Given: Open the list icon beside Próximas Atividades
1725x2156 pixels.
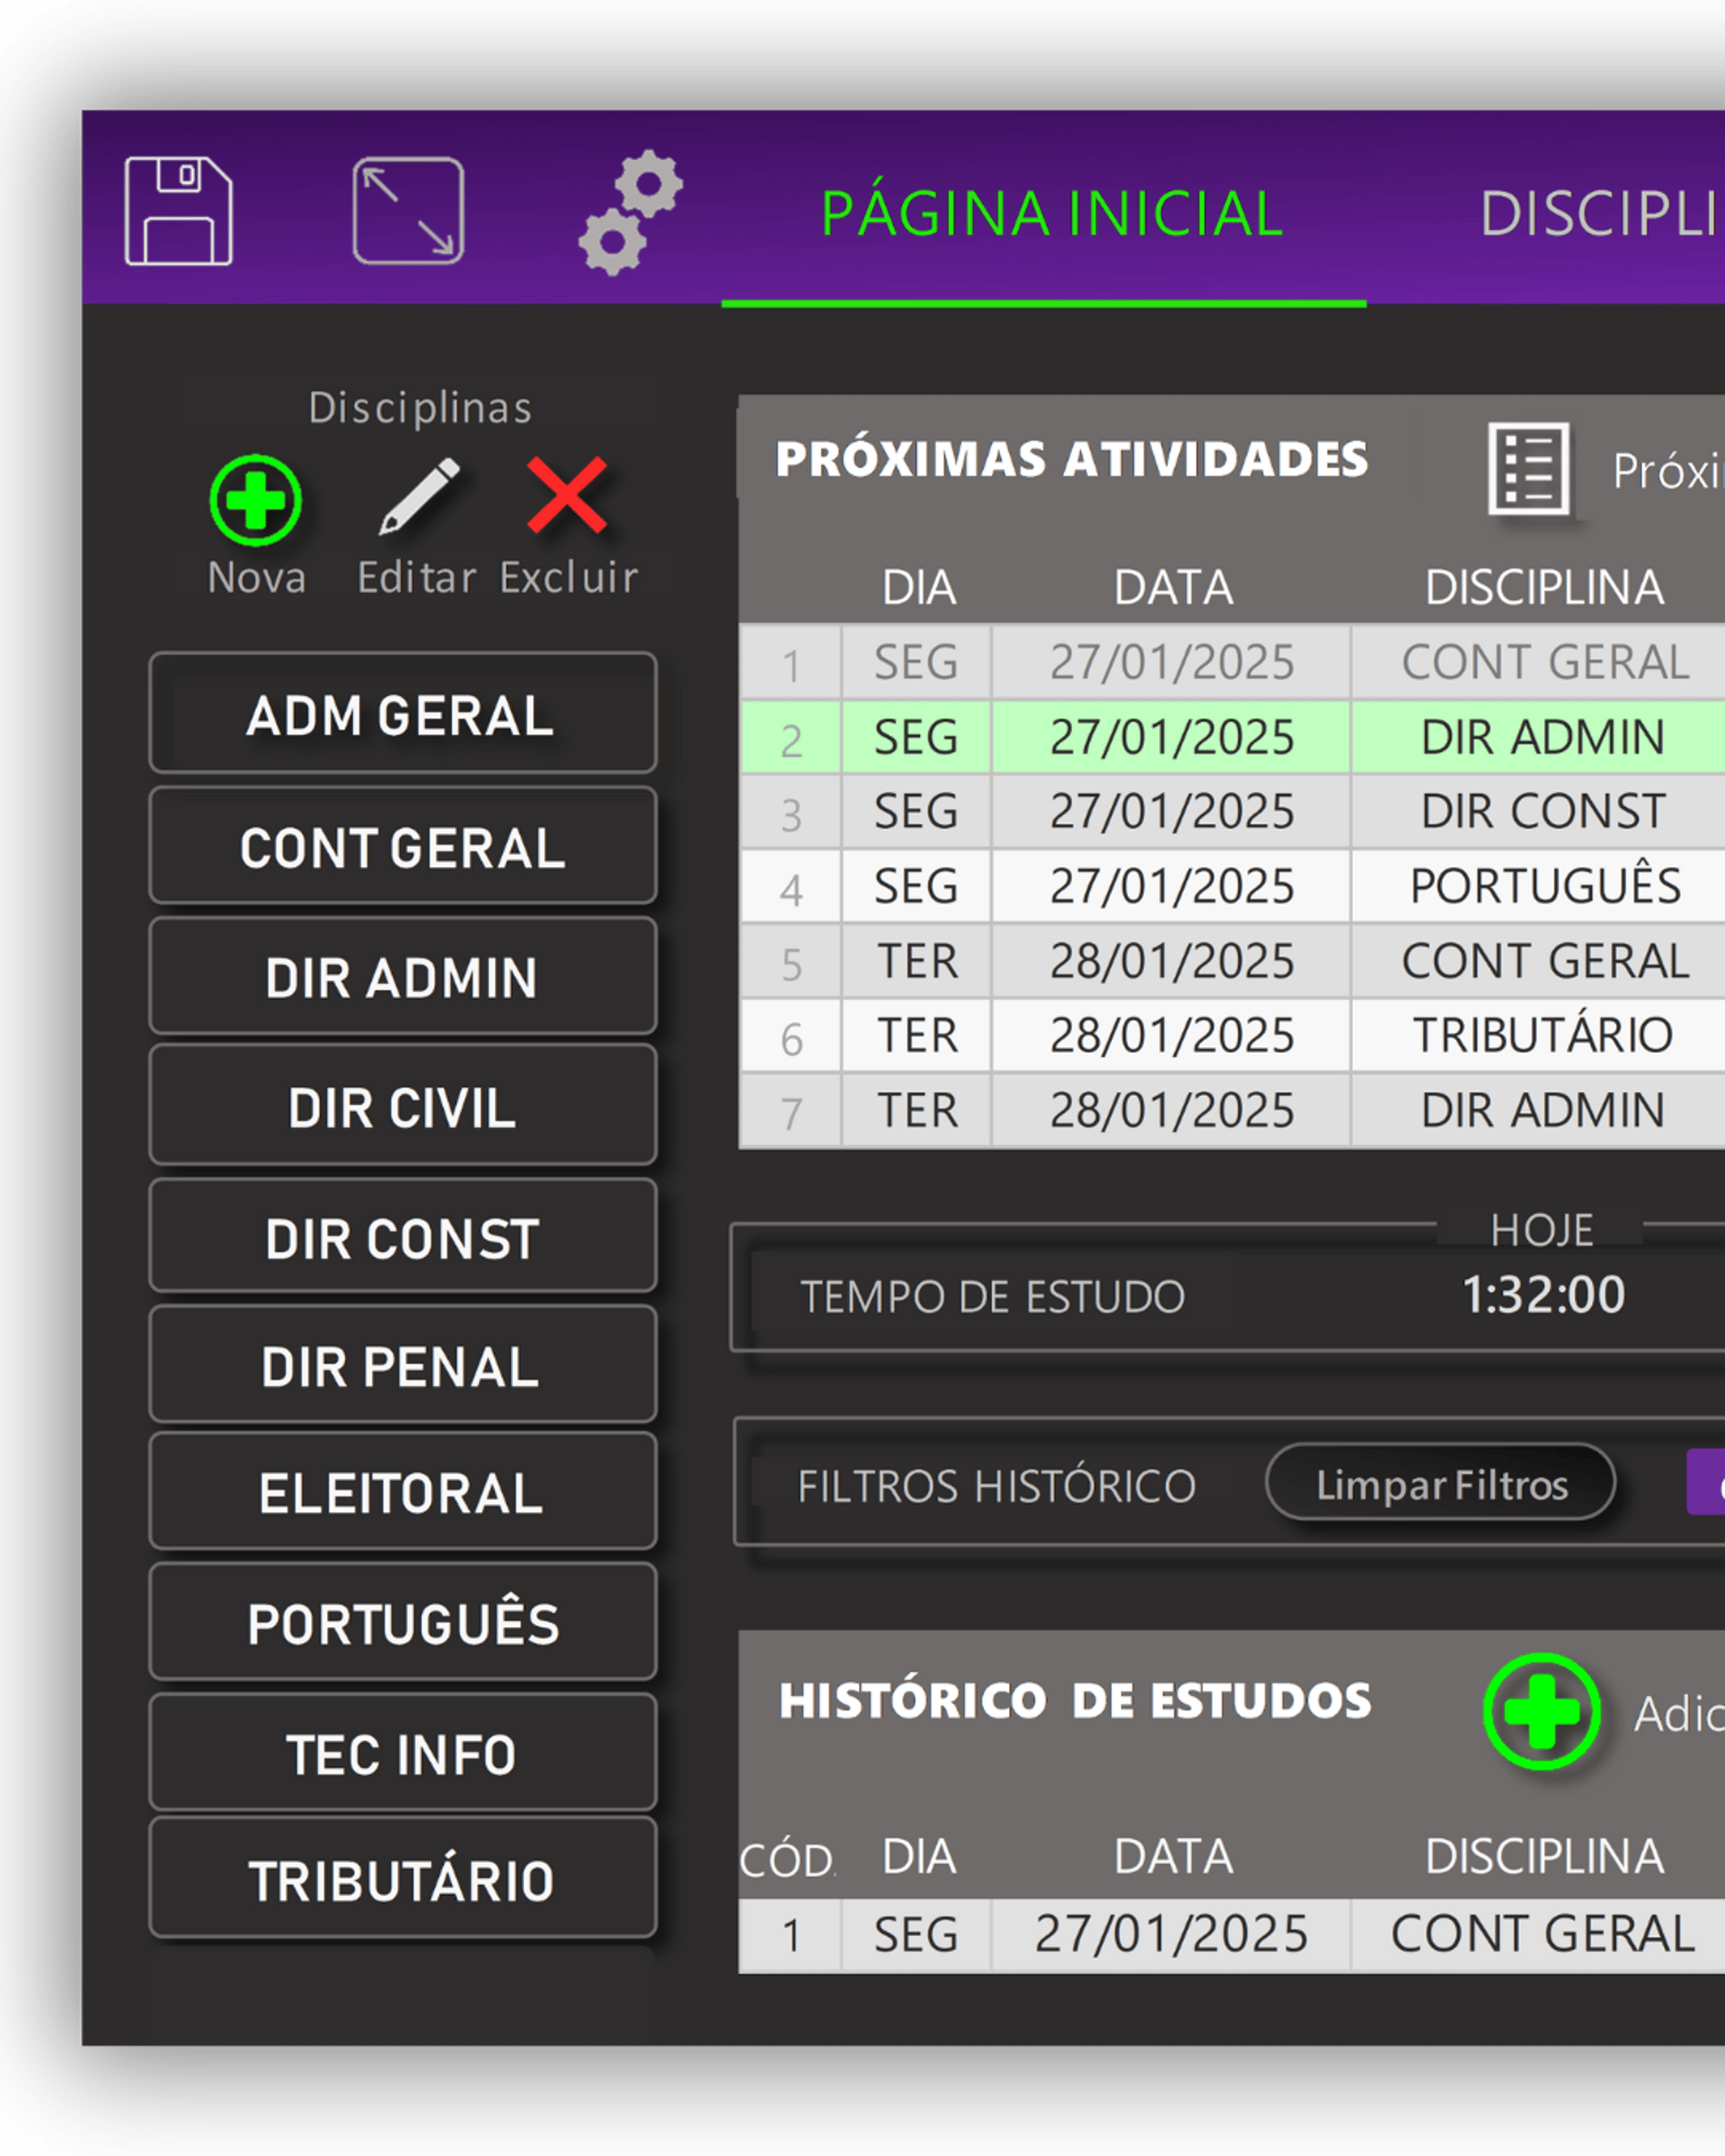Looking at the screenshot, I should 1528,468.
